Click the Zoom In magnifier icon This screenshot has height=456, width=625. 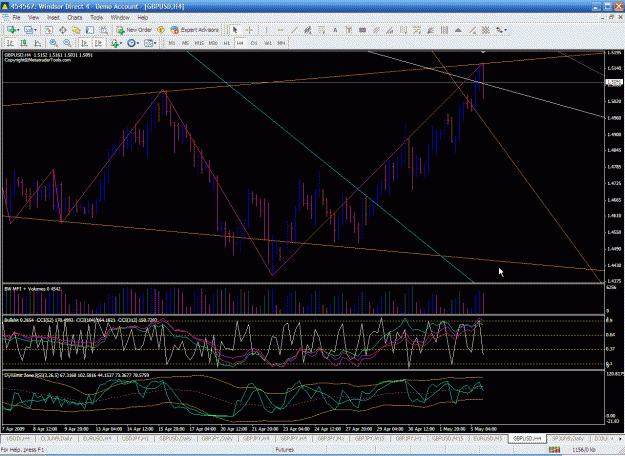point(53,43)
